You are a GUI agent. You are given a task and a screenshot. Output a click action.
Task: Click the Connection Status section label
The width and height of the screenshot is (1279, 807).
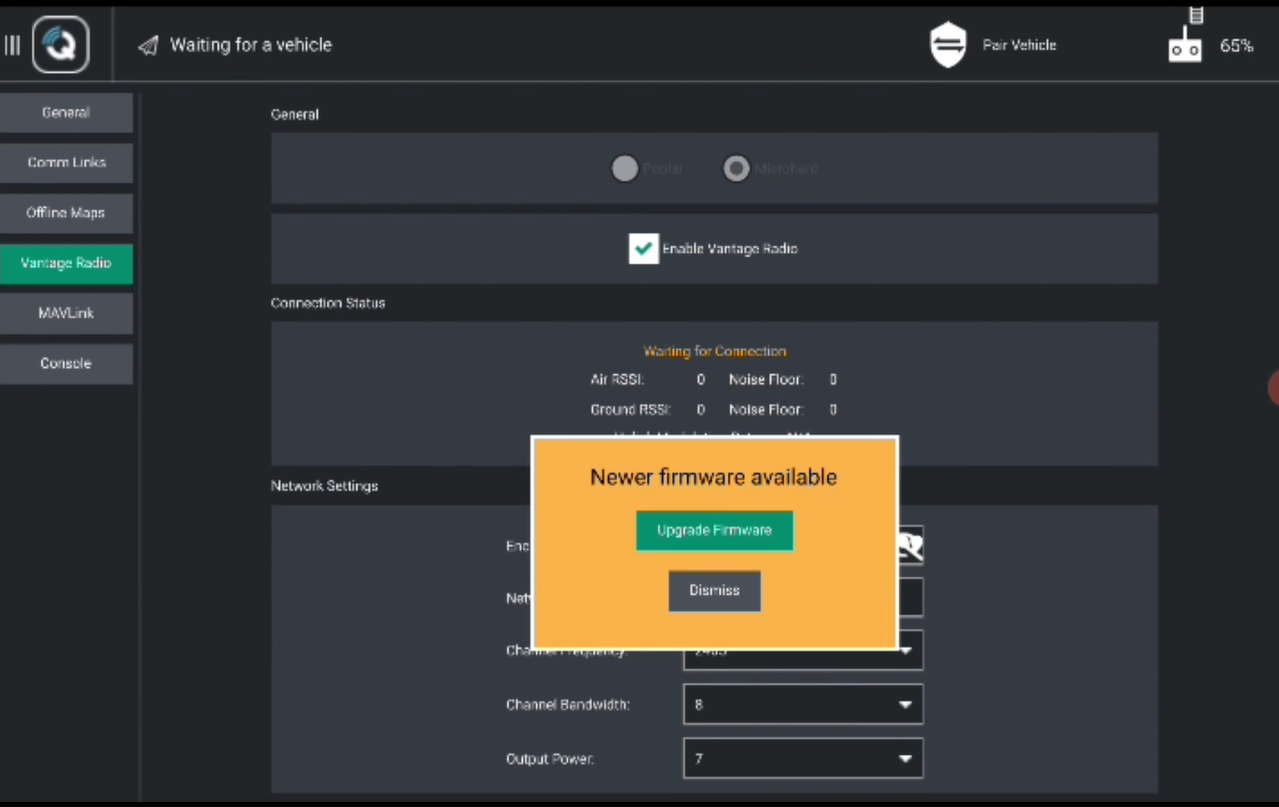328,303
